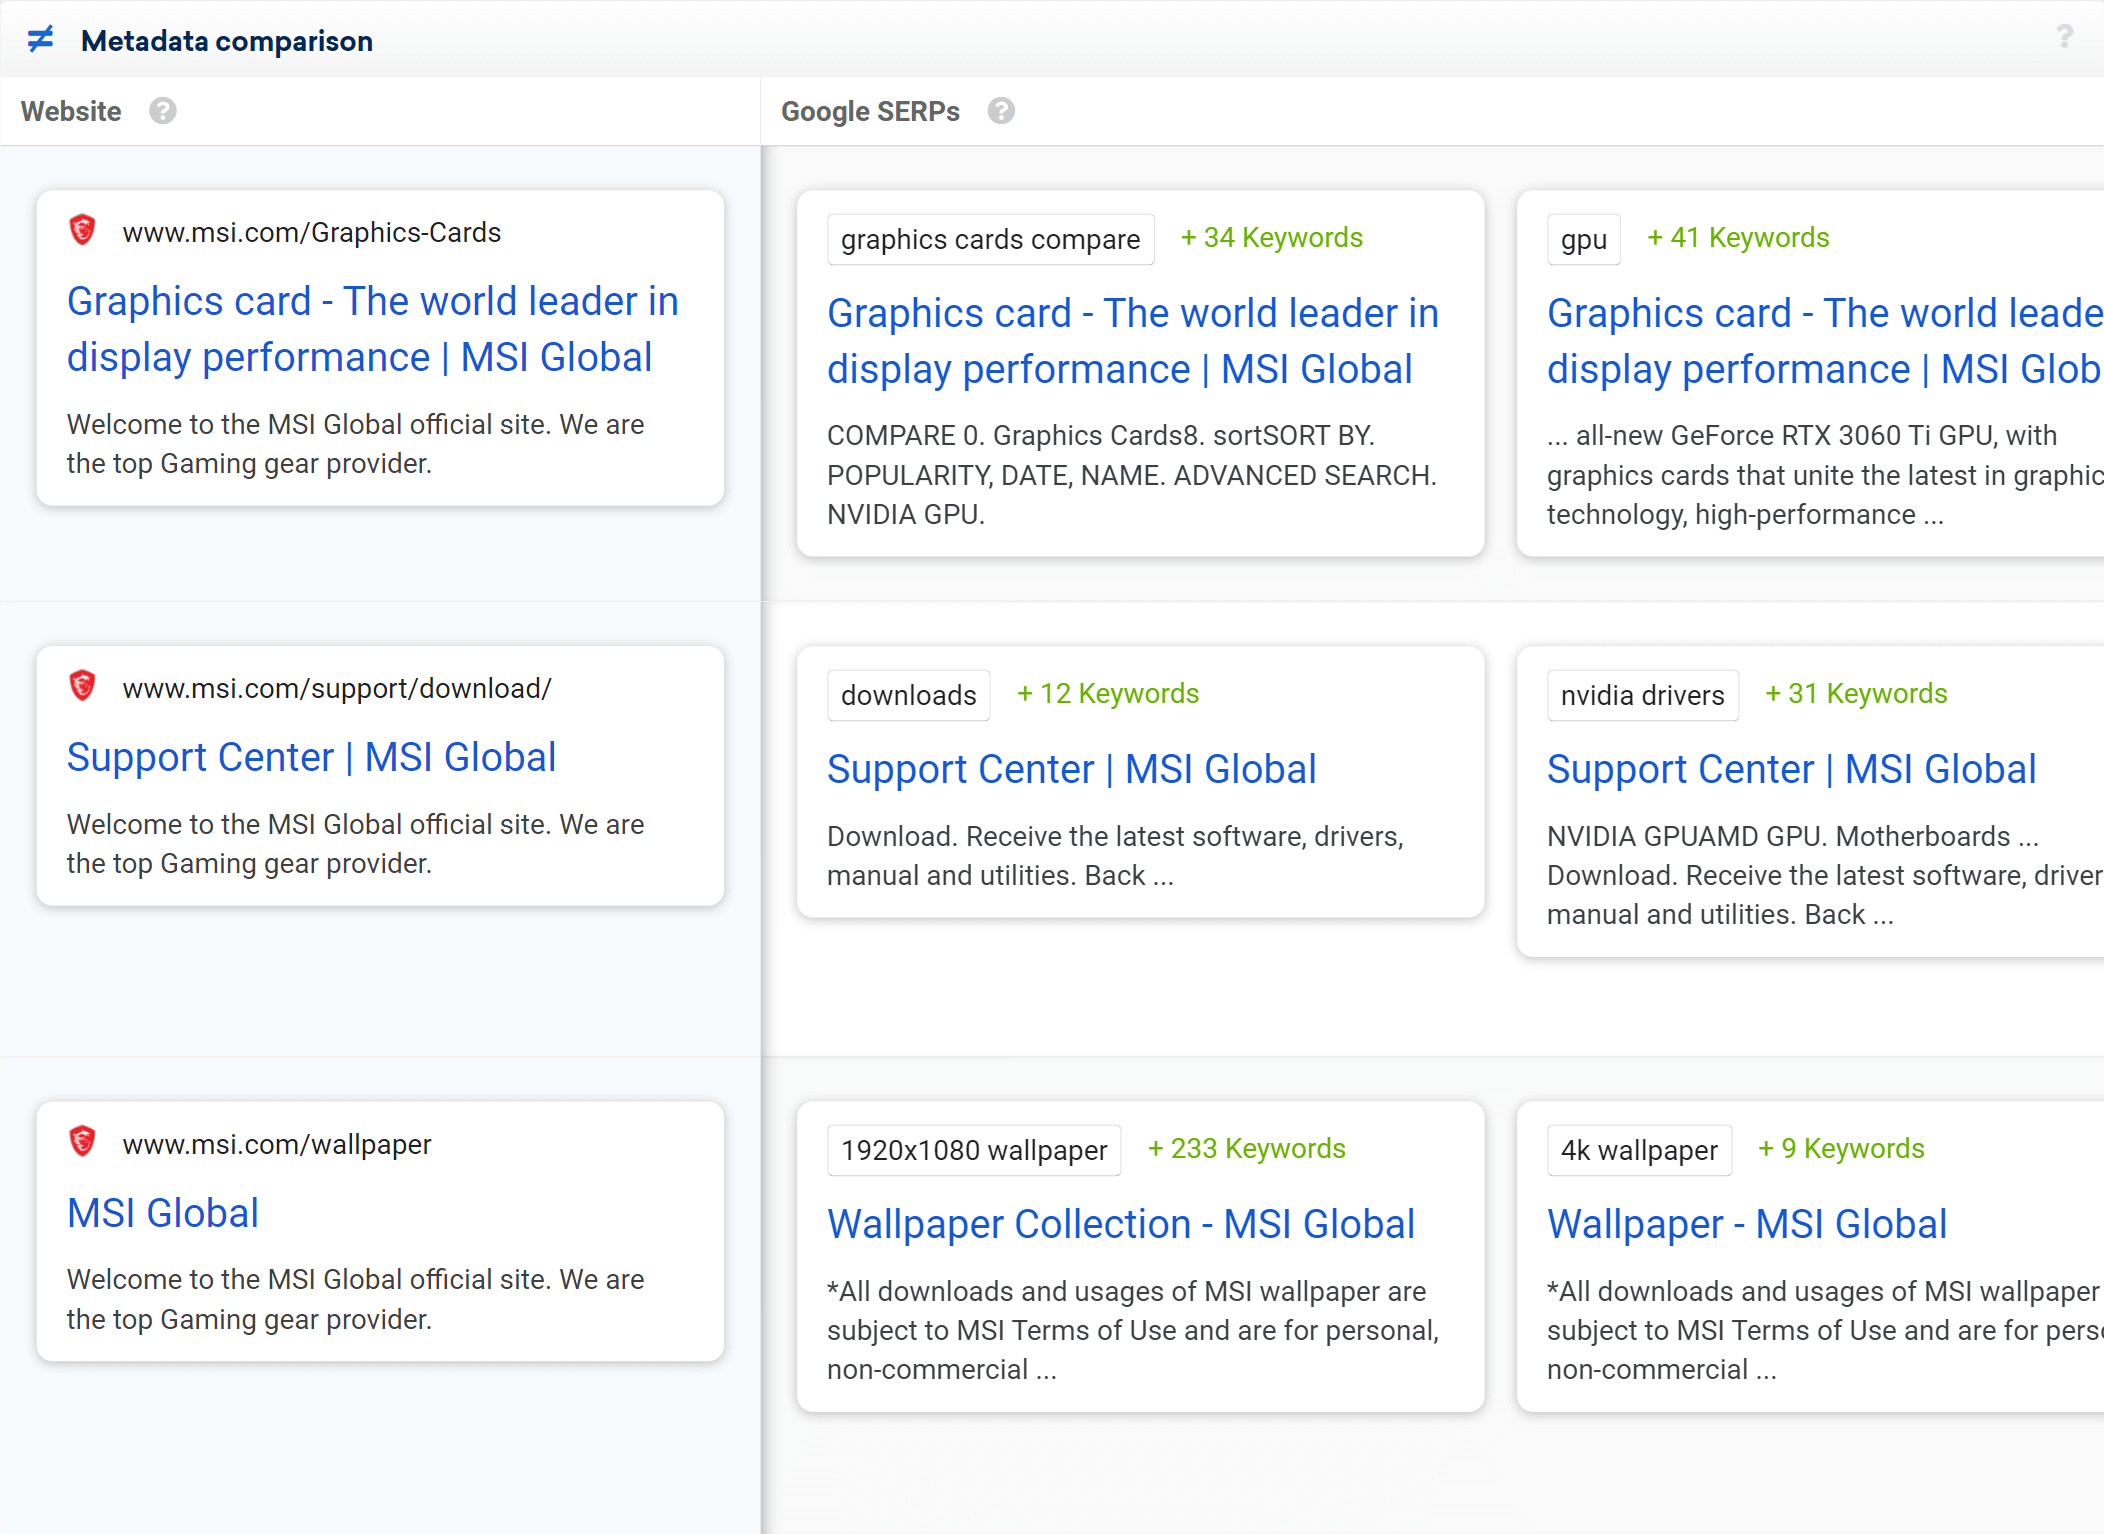Viewport: 2104px width, 1534px height.
Task: Open SERP title under 'nvidia drivers' keyword
Action: click(x=1791, y=769)
